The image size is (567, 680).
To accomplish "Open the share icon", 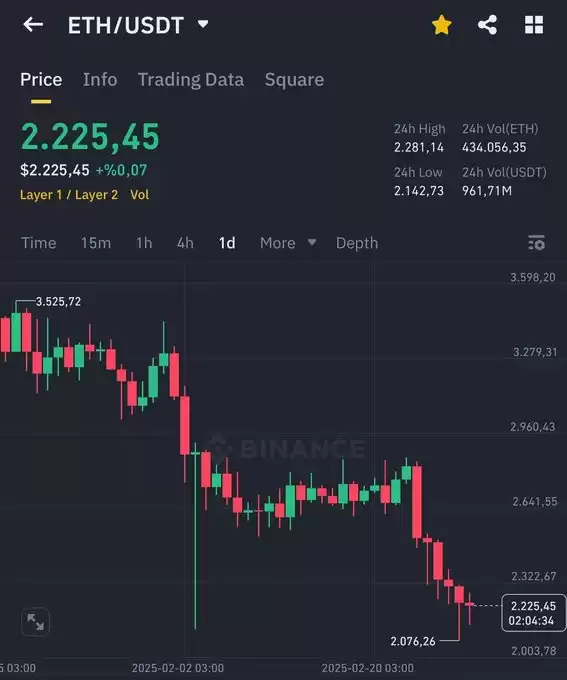I will pos(488,25).
